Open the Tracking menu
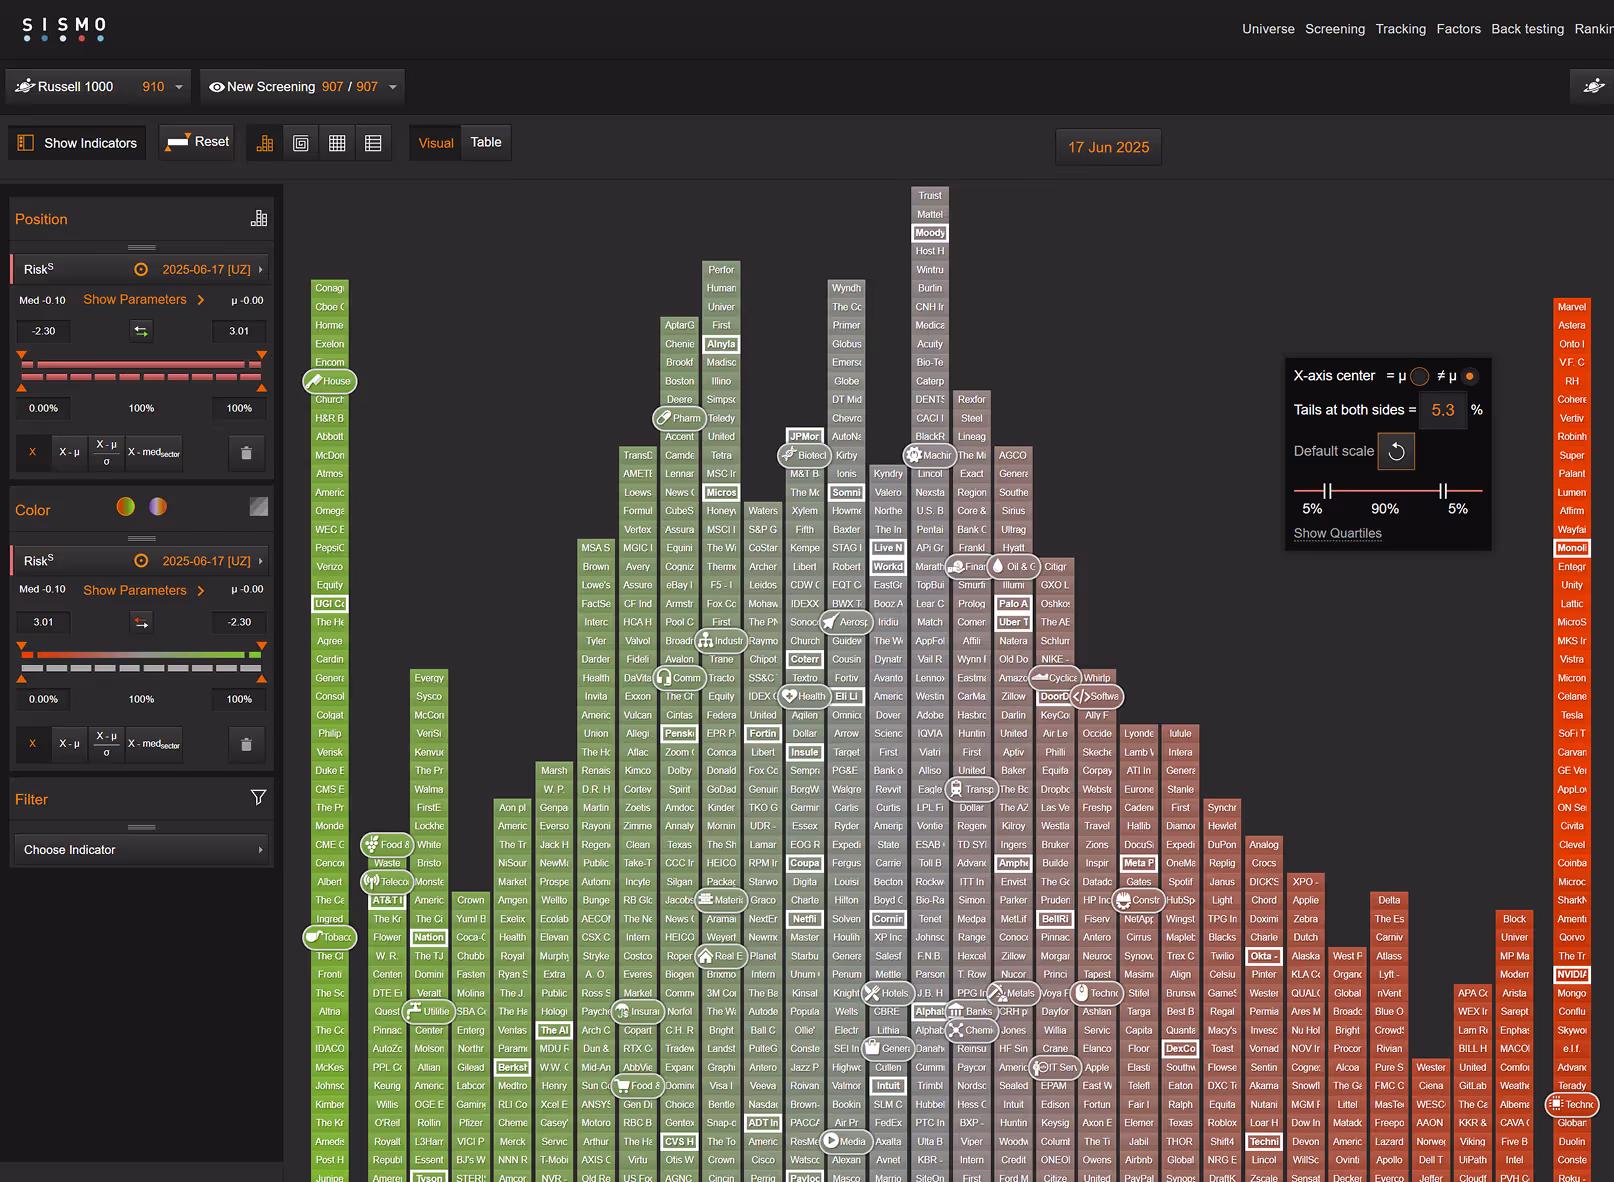 [1400, 29]
